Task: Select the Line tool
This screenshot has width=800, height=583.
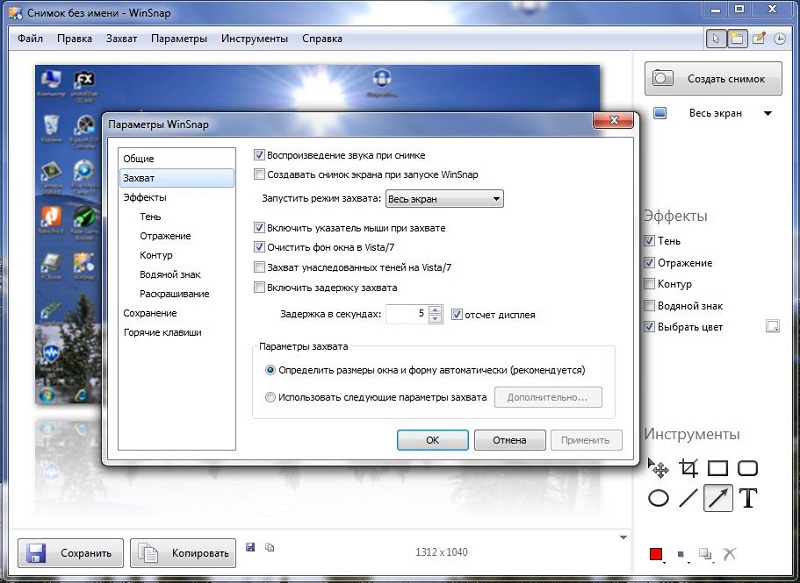Action: pyautogui.click(x=688, y=498)
